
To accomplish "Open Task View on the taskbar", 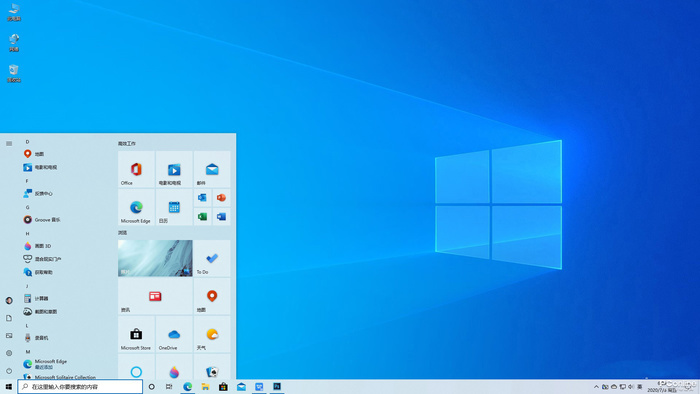I will coord(169,386).
